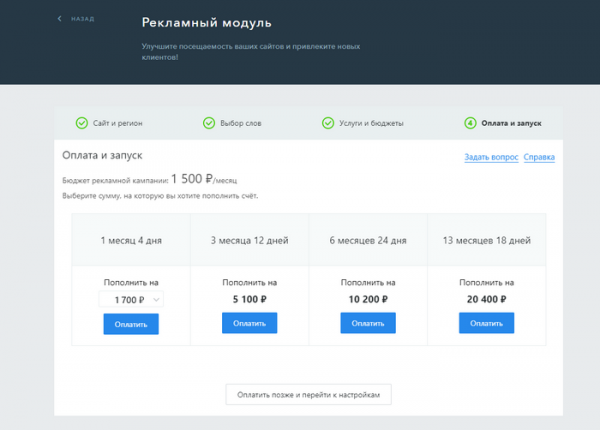
Task: Click the green checkmark beside Сайт и регион
Action: pos(82,123)
